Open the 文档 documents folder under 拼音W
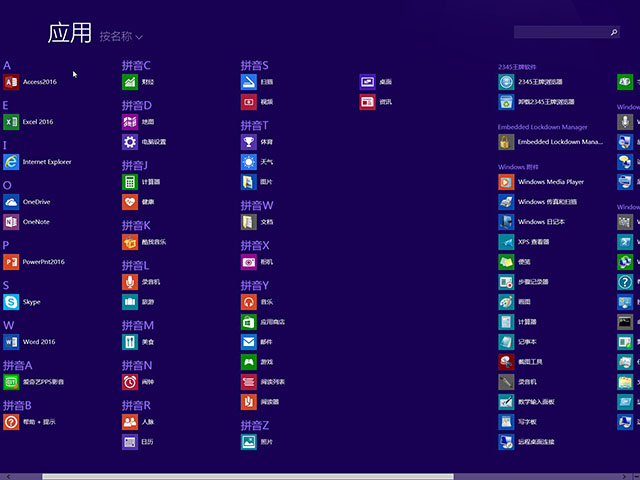This screenshot has height=480, width=640. [257, 222]
